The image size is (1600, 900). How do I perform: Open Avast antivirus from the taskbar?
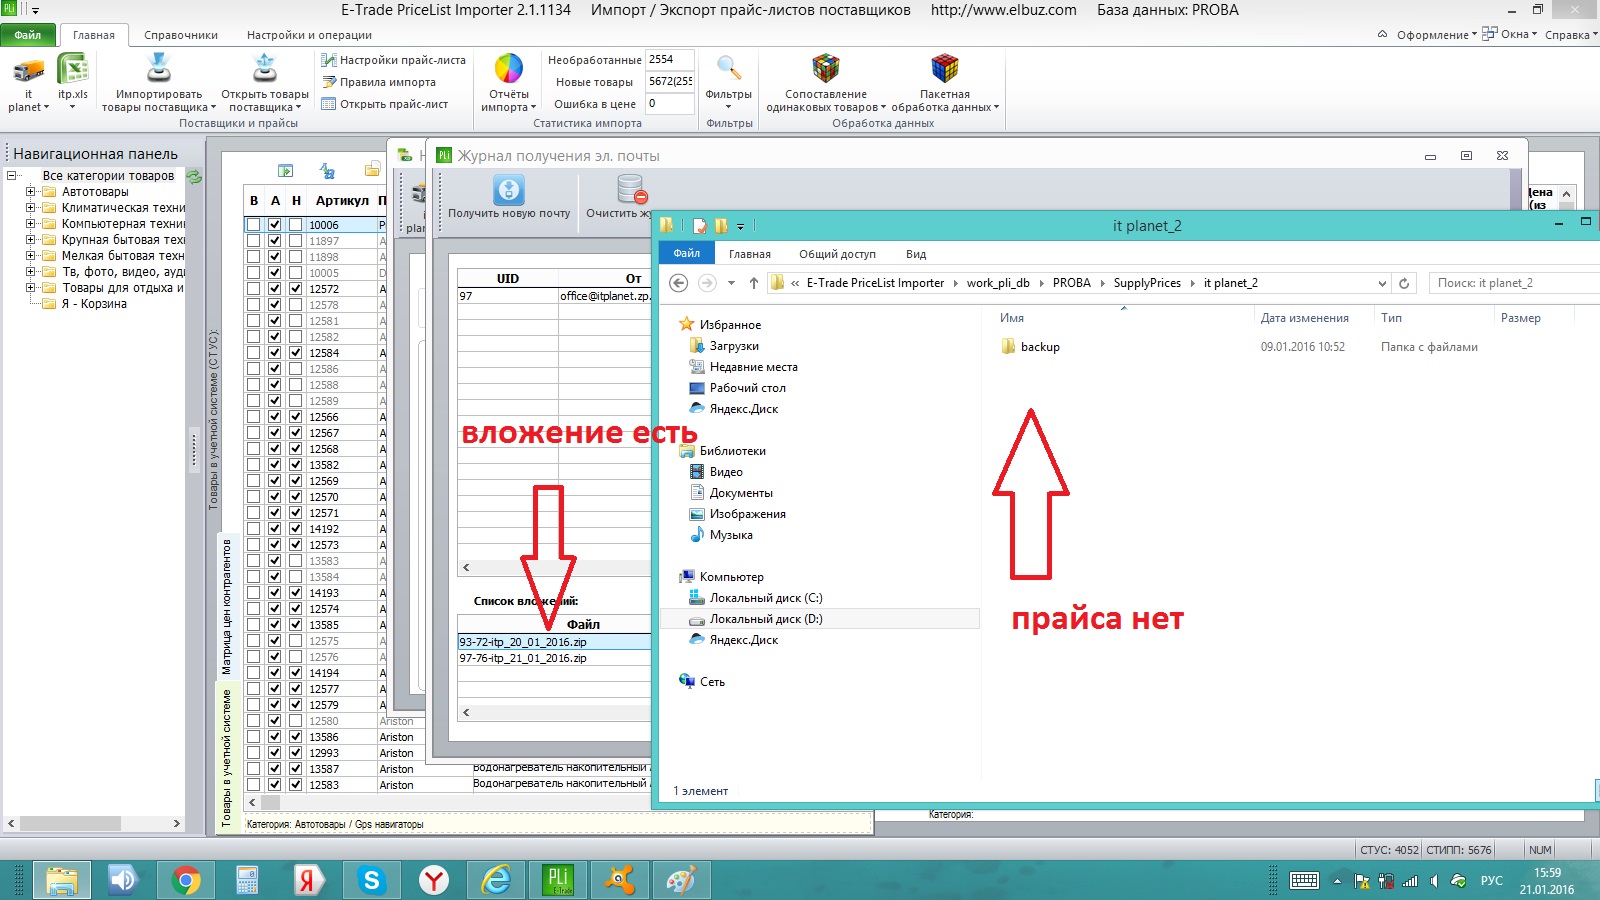pyautogui.click(x=619, y=880)
